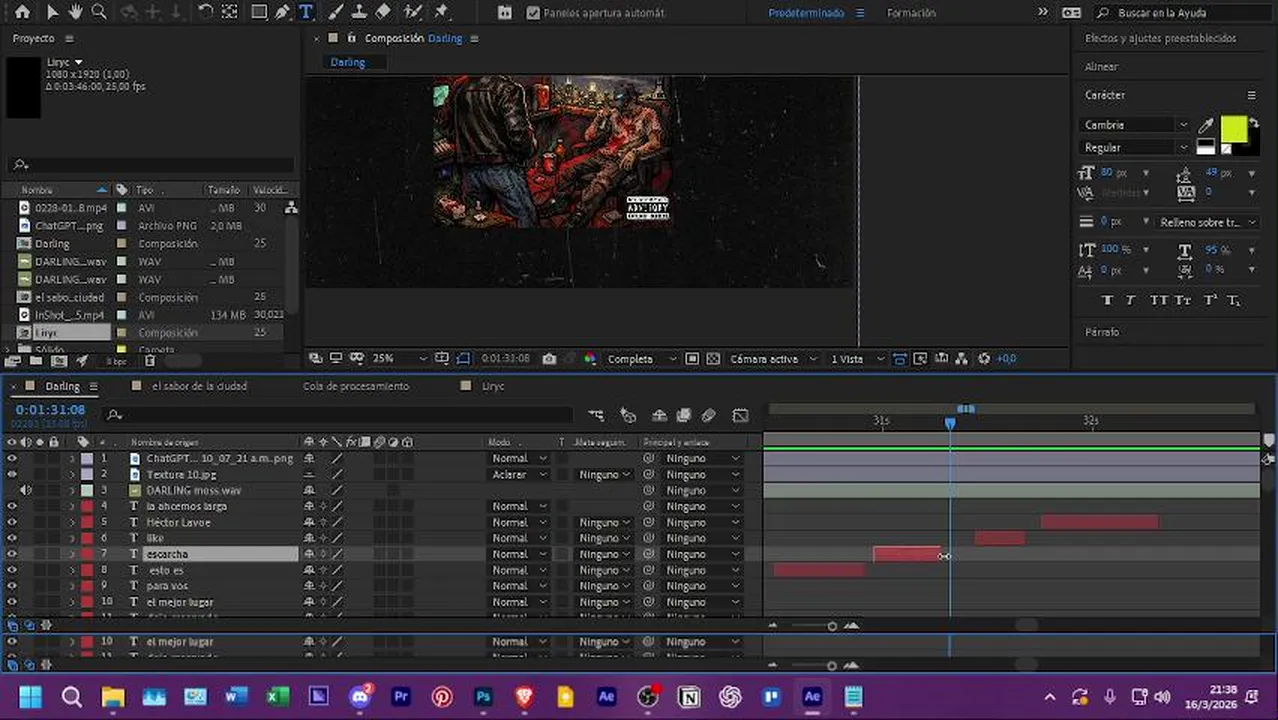
Task: Click the eyedropper in Carácter panel
Action: pos(1206,126)
